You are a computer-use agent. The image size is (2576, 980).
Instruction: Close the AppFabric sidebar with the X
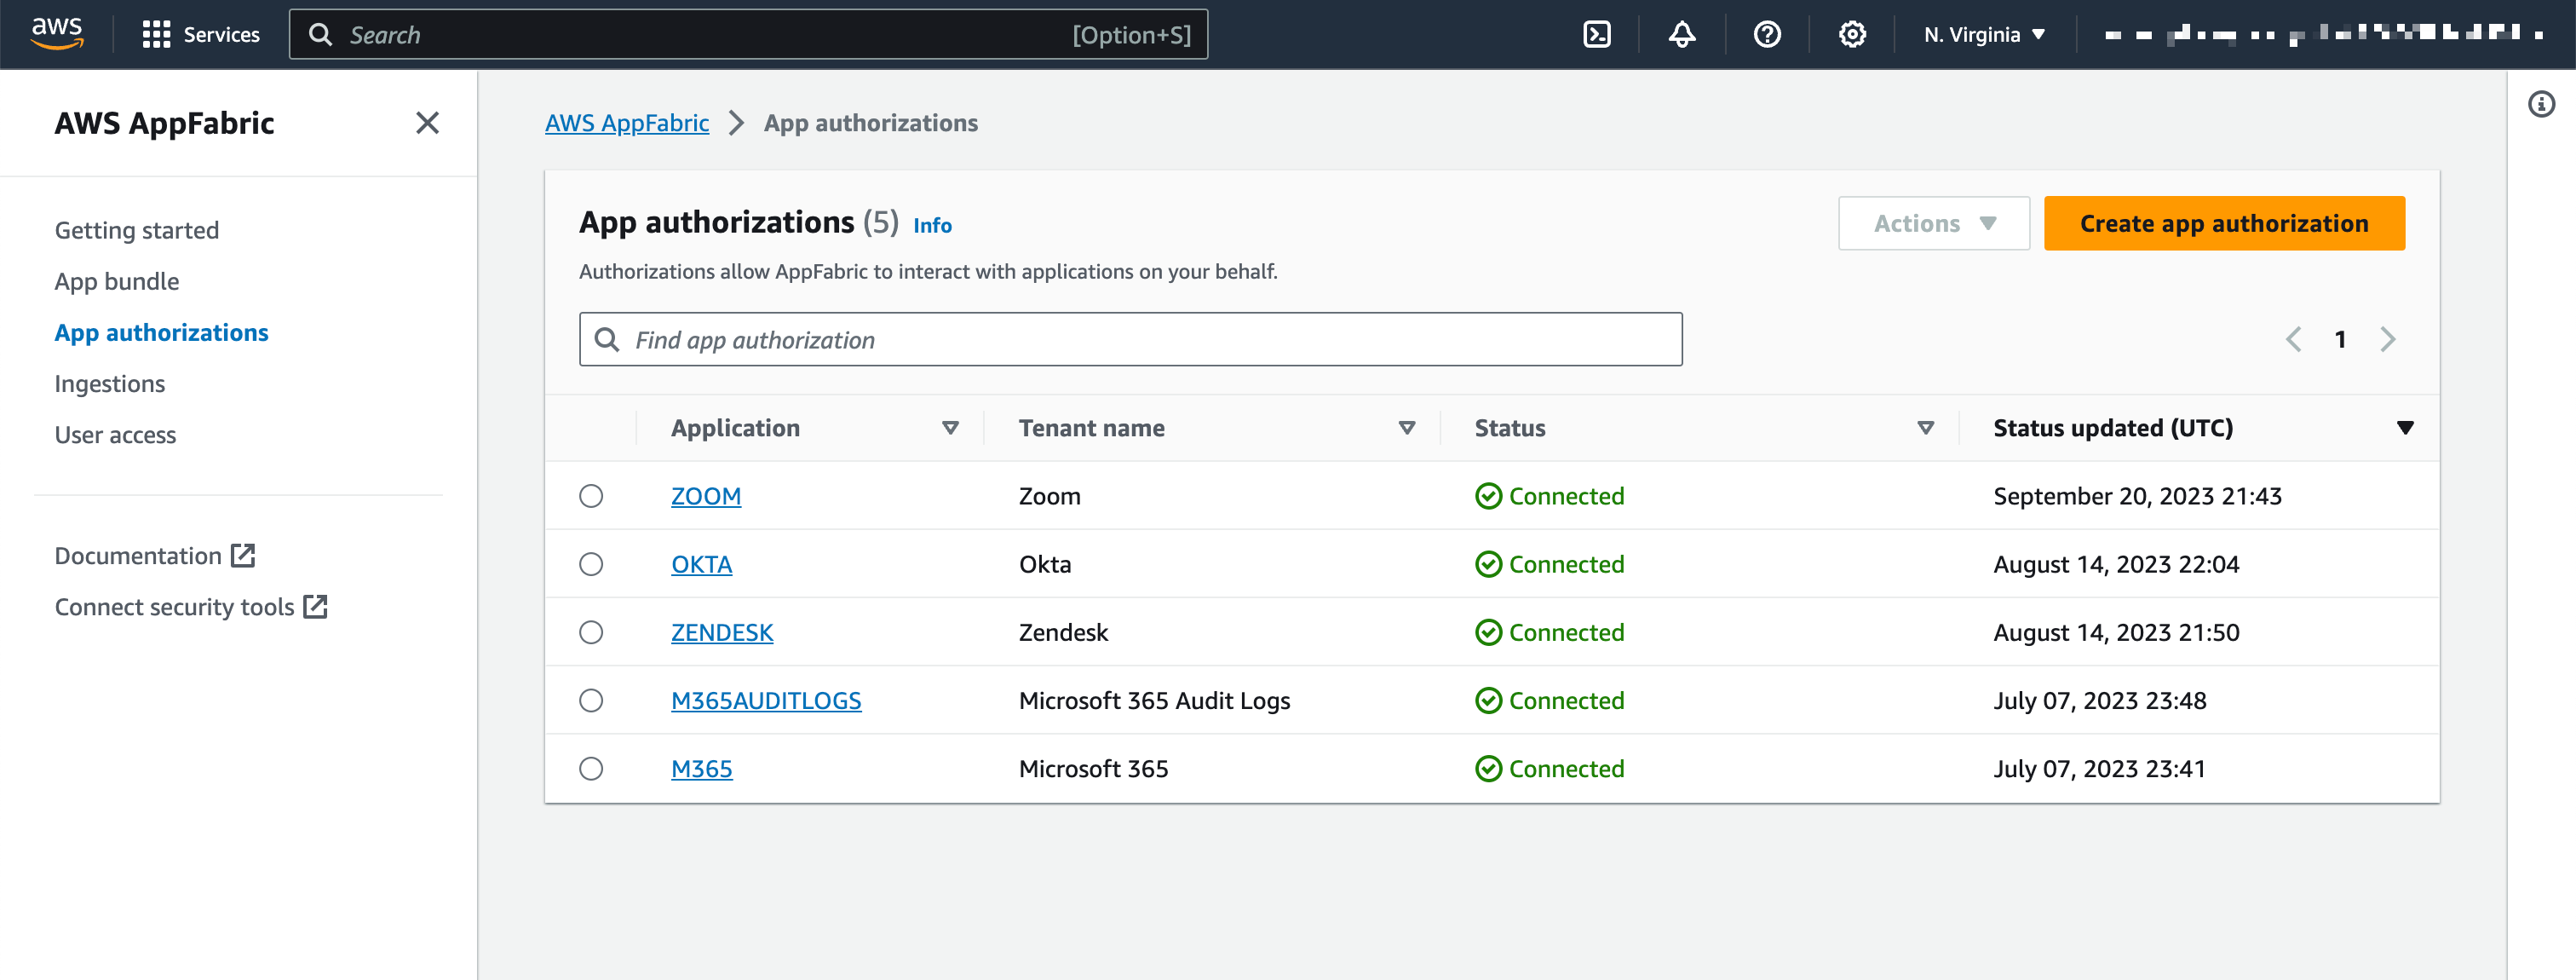click(428, 122)
